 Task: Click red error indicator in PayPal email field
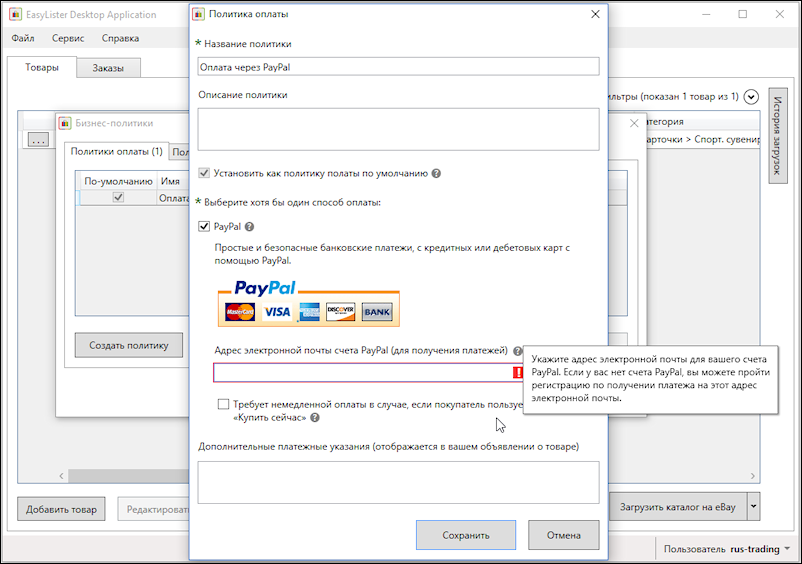[x=518, y=372]
